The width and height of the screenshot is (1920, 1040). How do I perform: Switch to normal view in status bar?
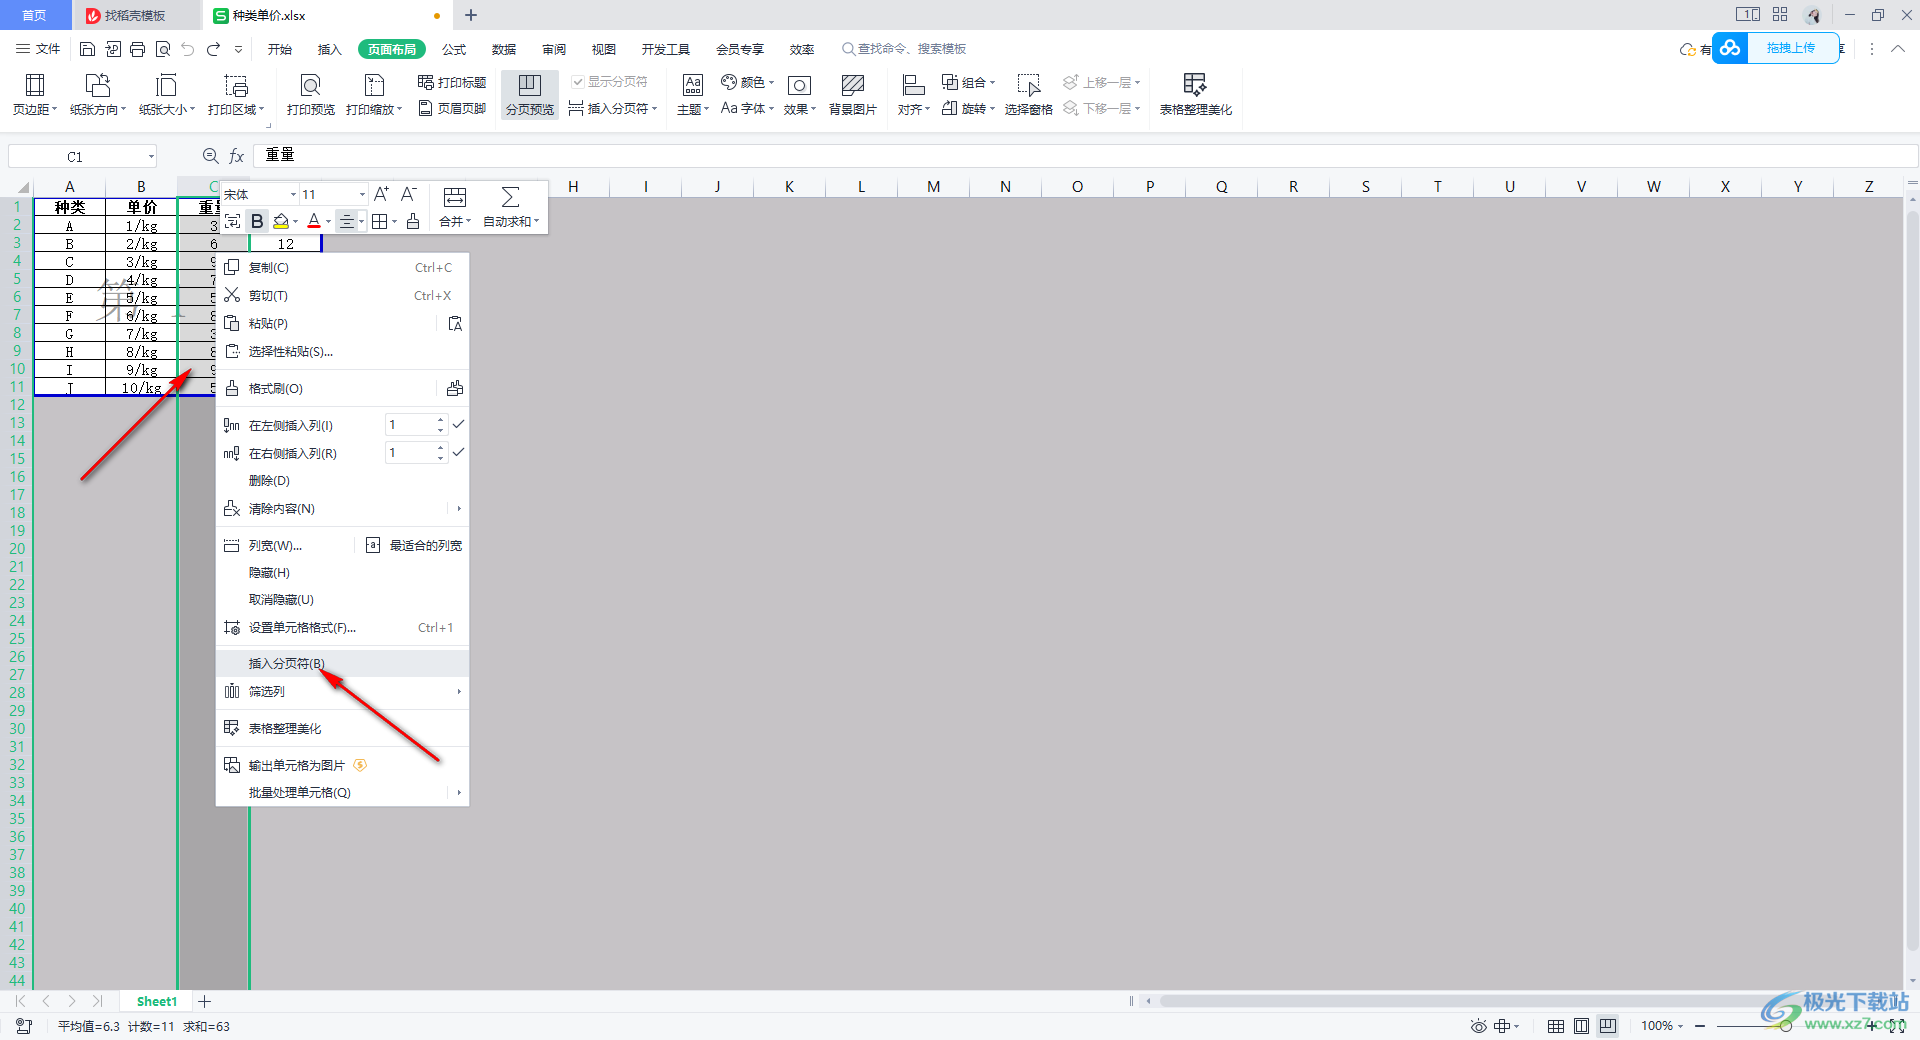click(x=1556, y=1026)
